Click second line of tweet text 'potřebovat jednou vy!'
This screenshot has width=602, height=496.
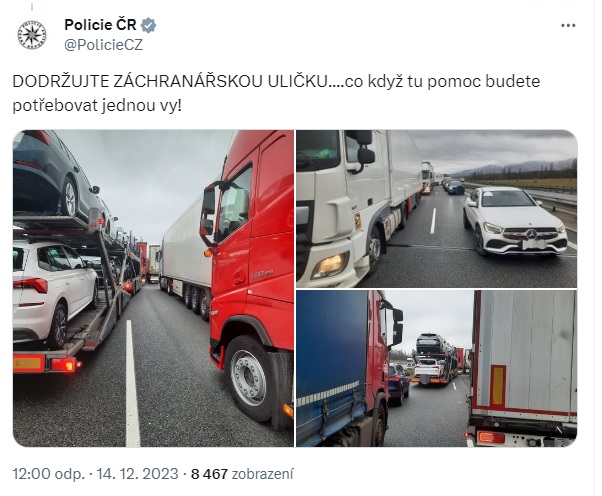click(x=97, y=106)
